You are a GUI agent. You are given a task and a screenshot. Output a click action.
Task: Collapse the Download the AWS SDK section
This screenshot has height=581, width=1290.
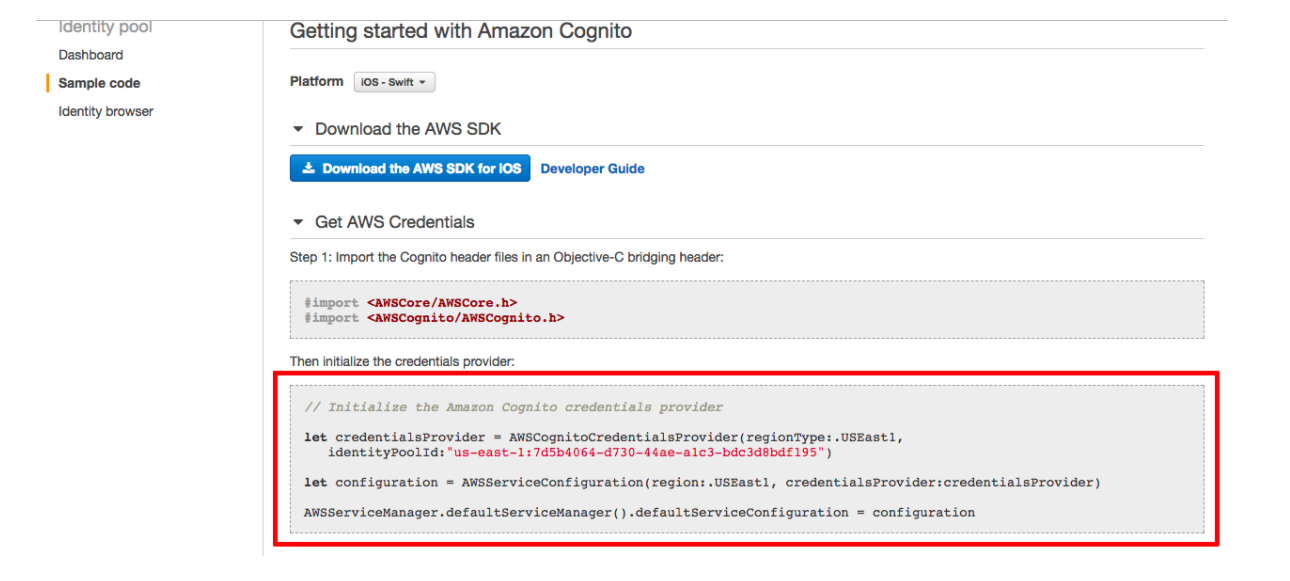click(297, 129)
